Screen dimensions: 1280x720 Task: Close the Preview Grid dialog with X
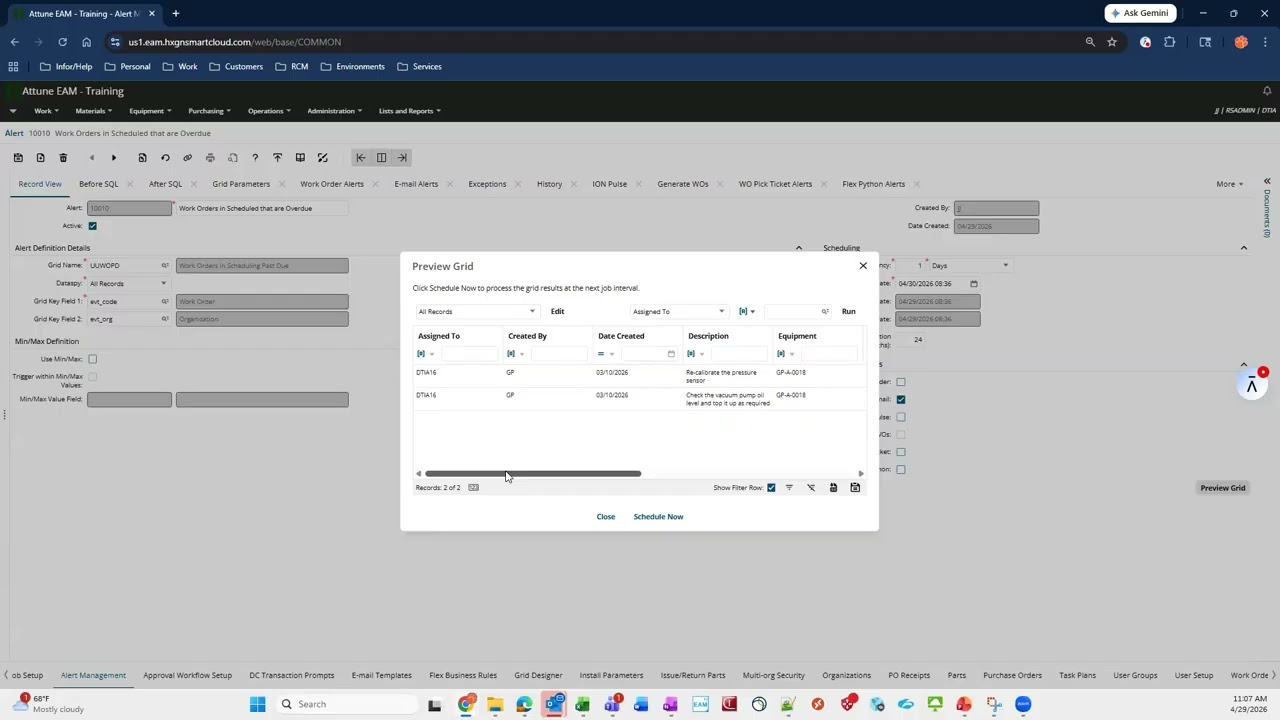tap(863, 266)
